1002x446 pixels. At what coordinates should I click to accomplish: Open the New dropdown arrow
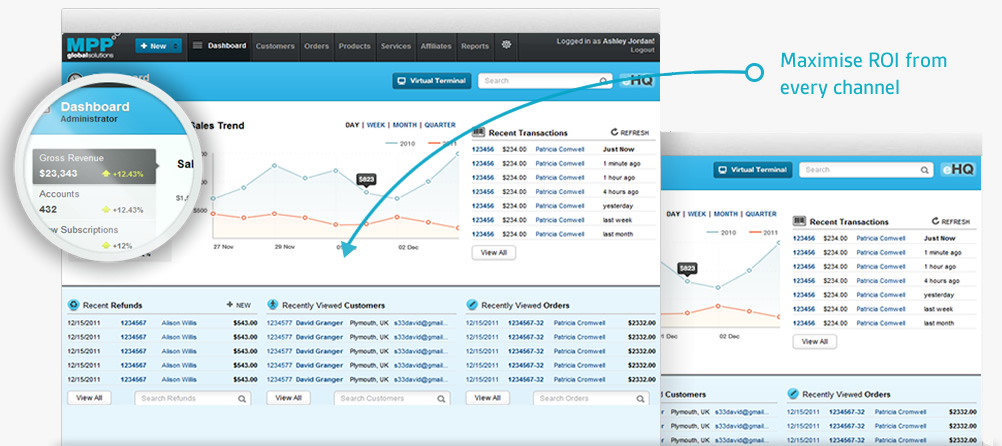[176, 46]
